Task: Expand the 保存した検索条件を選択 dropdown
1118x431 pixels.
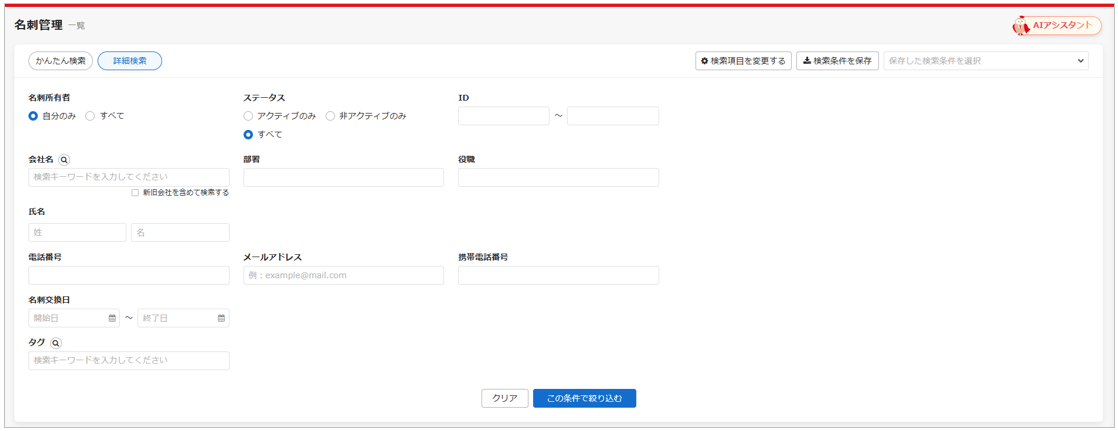Action: 985,61
